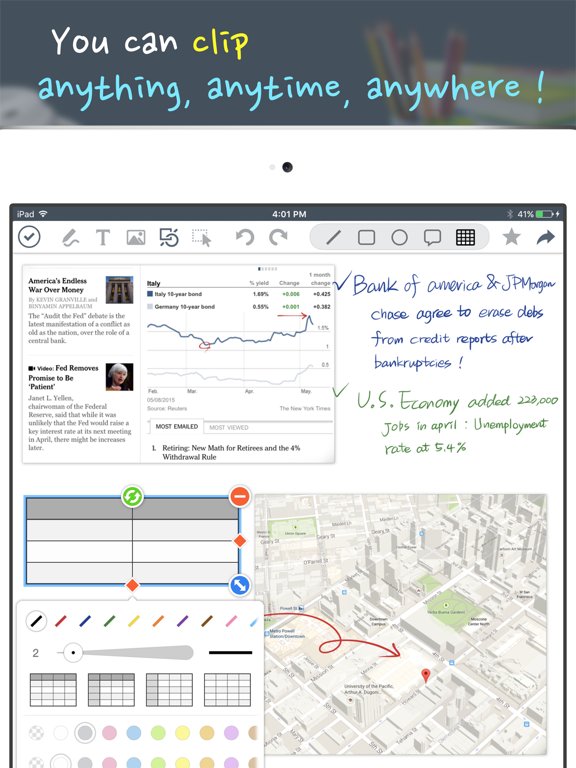The width and height of the screenshot is (576, 768).
Task: Delete table with red minus handle
Action: pyautogui.click(x=240, y=496)
